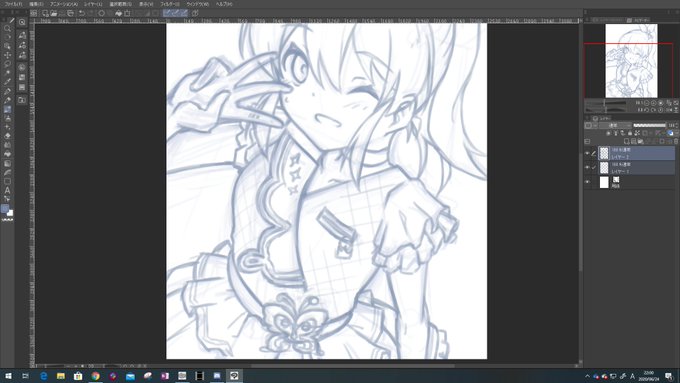Viewport: 680px width, 383px height.
Task: Click the Open file folder icon
Action: click(x=53, y=13)
